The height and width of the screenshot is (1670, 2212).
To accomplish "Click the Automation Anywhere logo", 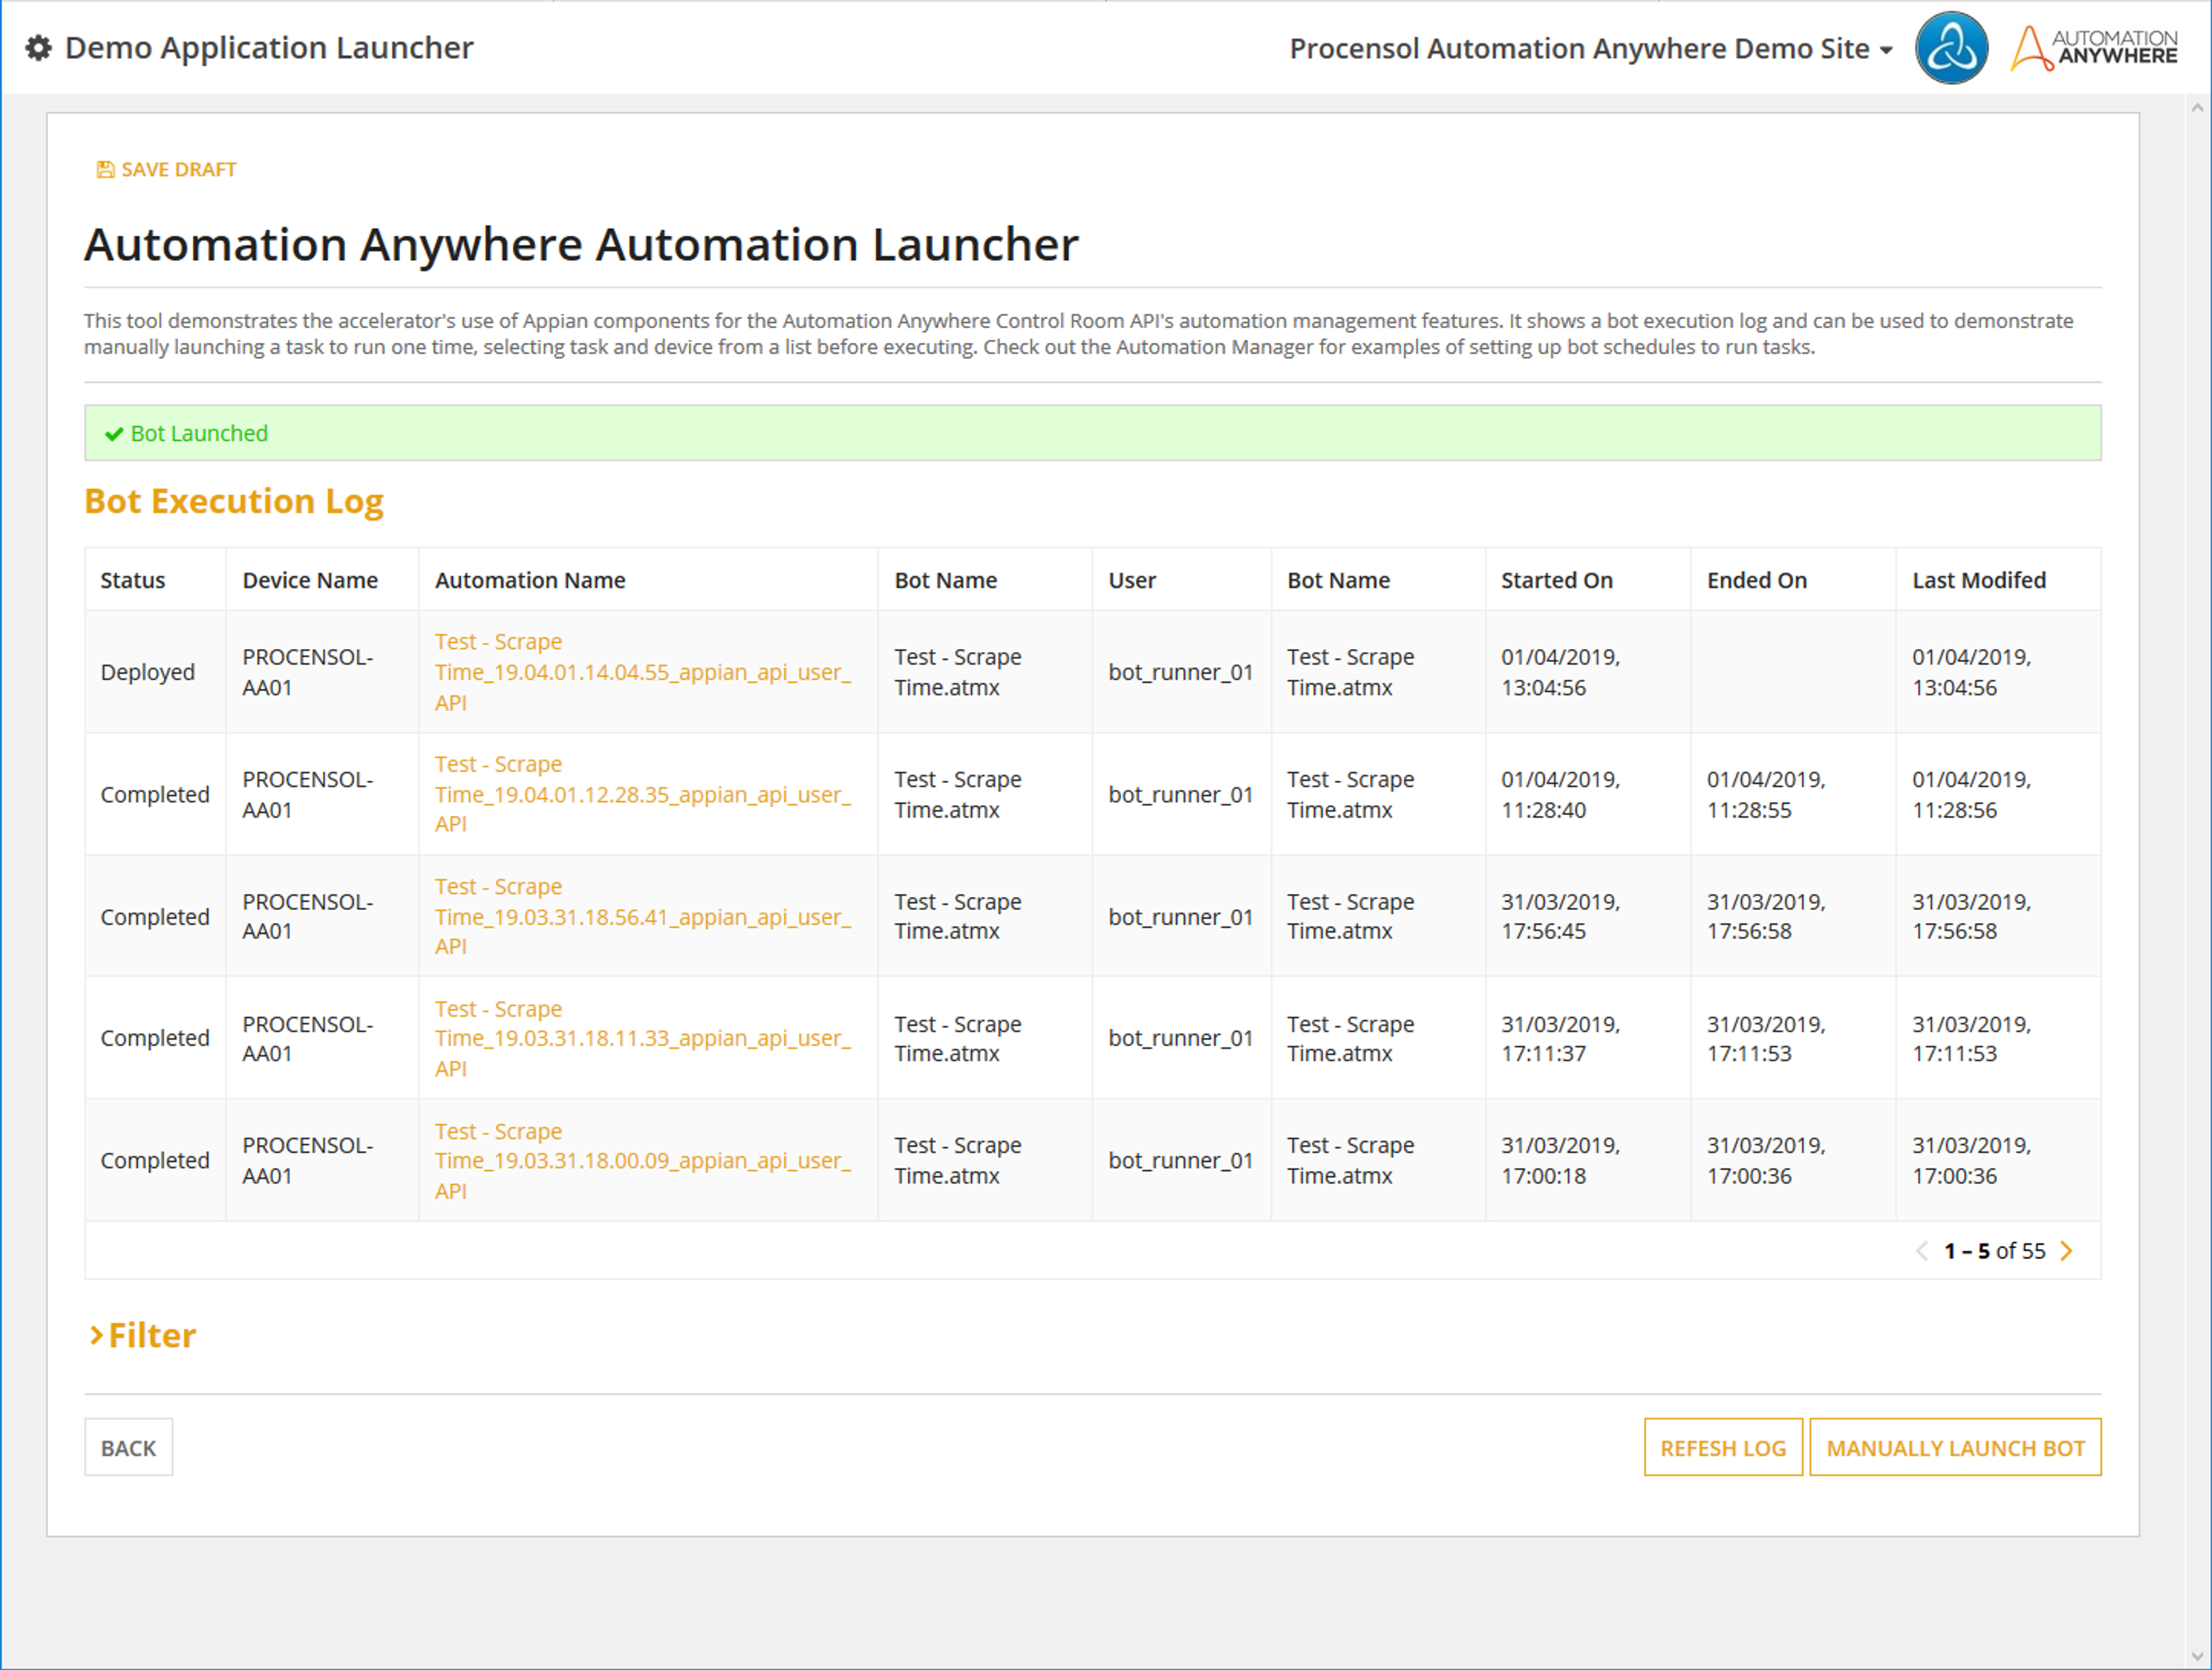I will [x=2094, y=48].
